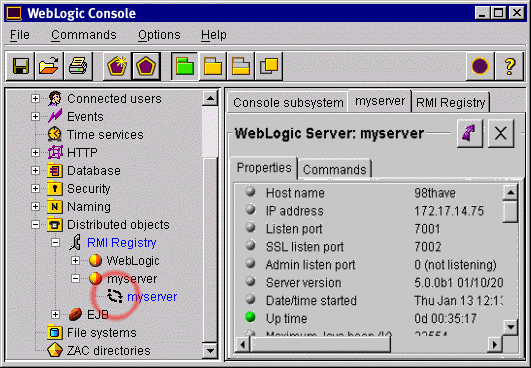Click the purple circle status button

coord(480,66)
